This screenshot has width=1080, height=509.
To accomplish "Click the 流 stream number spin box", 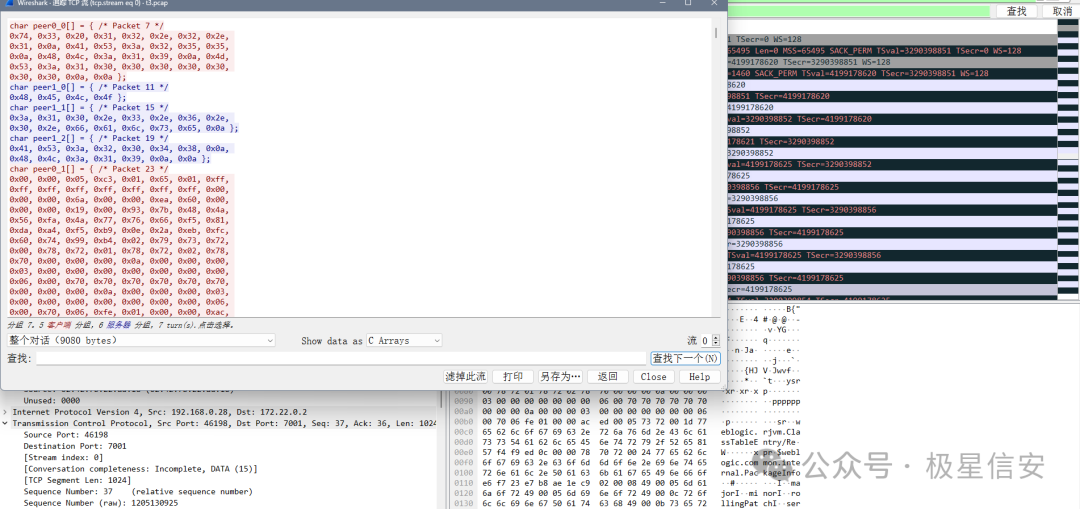I will pyautogui.click(x=710, y=340).
